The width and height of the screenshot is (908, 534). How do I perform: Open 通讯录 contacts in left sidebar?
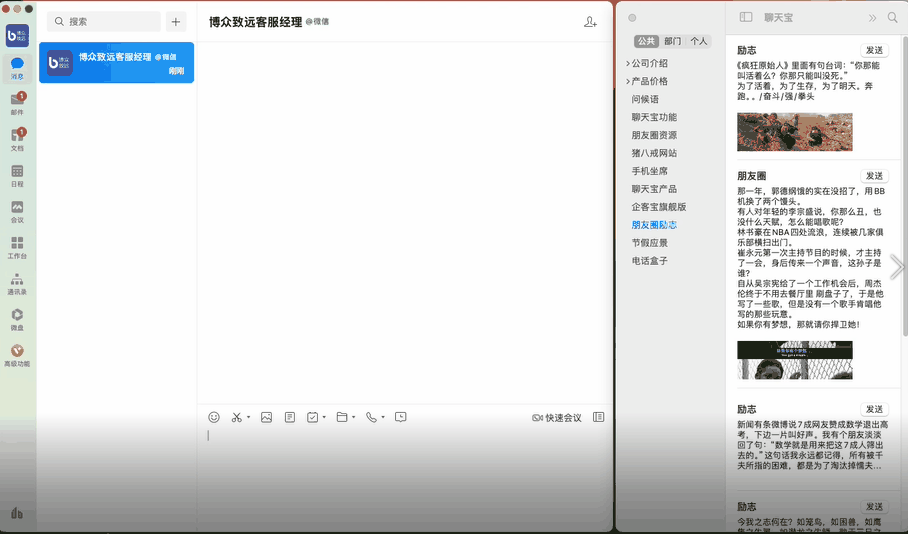17,282
